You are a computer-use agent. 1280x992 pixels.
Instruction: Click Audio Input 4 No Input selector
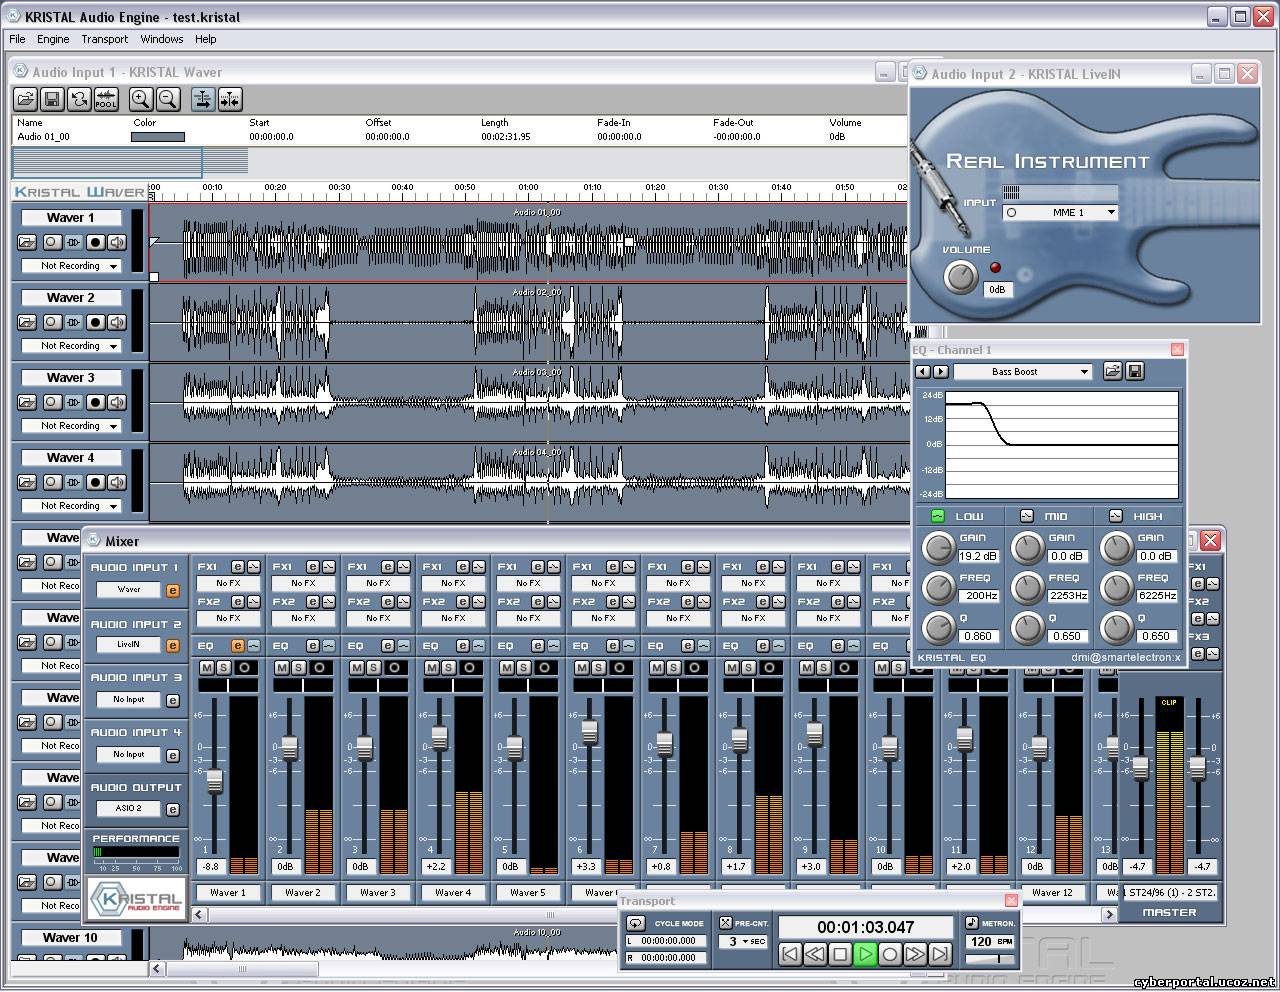(x=129, y=755)
